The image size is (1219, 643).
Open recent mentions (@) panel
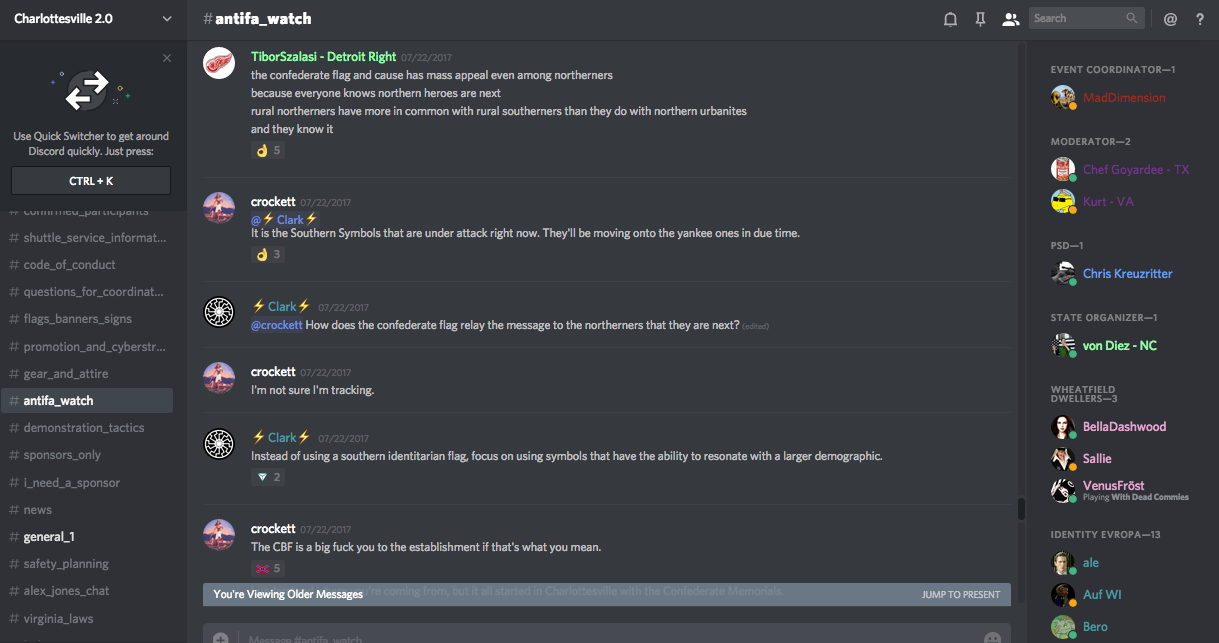(x=1170, y=19)
